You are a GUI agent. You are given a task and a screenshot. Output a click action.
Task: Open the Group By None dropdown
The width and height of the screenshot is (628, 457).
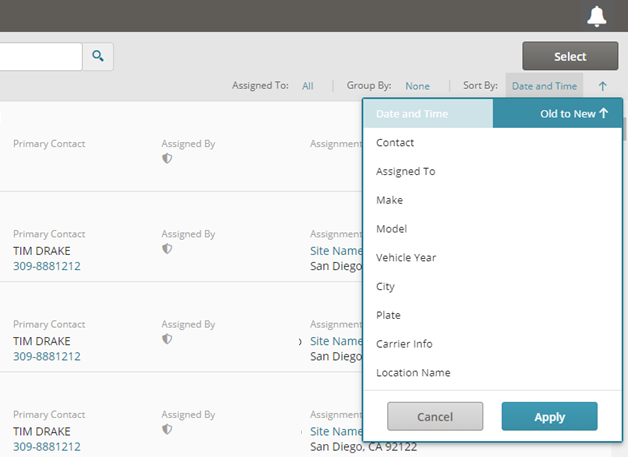417,86
